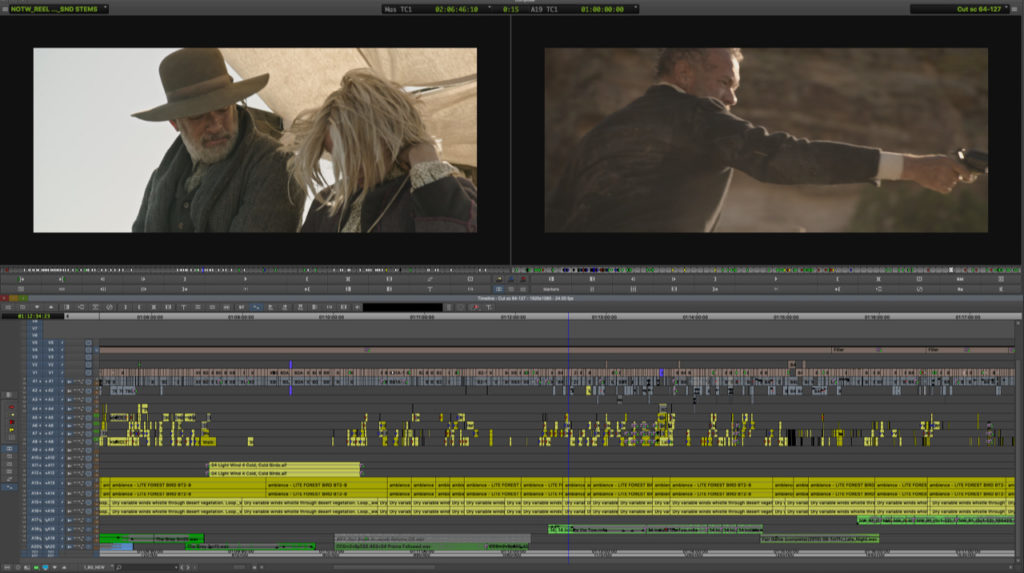Open the 0:15 duration display dropdown

tap(510, 9)
